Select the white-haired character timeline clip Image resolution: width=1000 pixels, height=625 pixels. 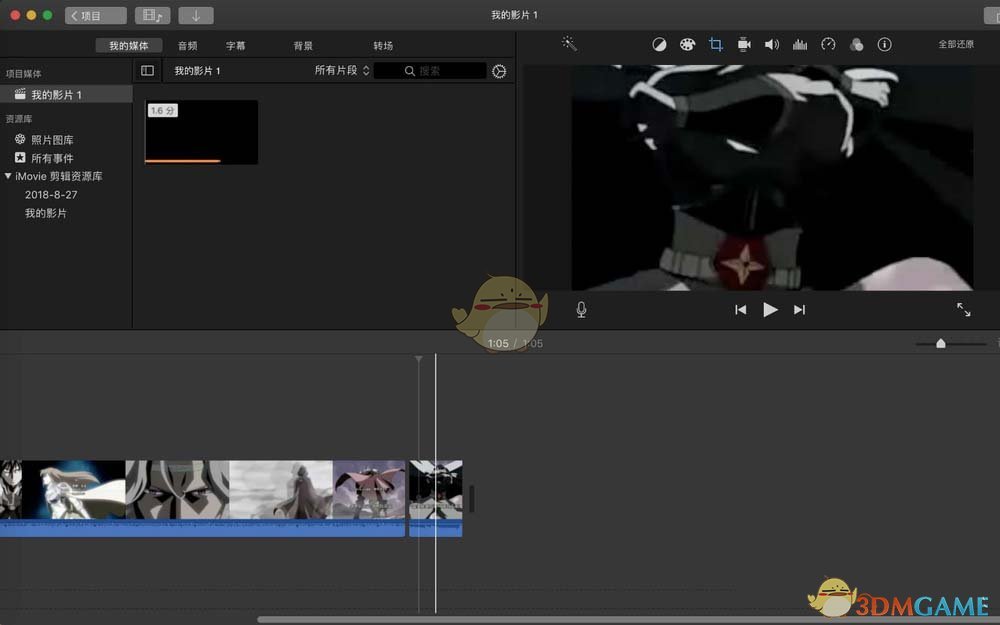pos(177,490)
